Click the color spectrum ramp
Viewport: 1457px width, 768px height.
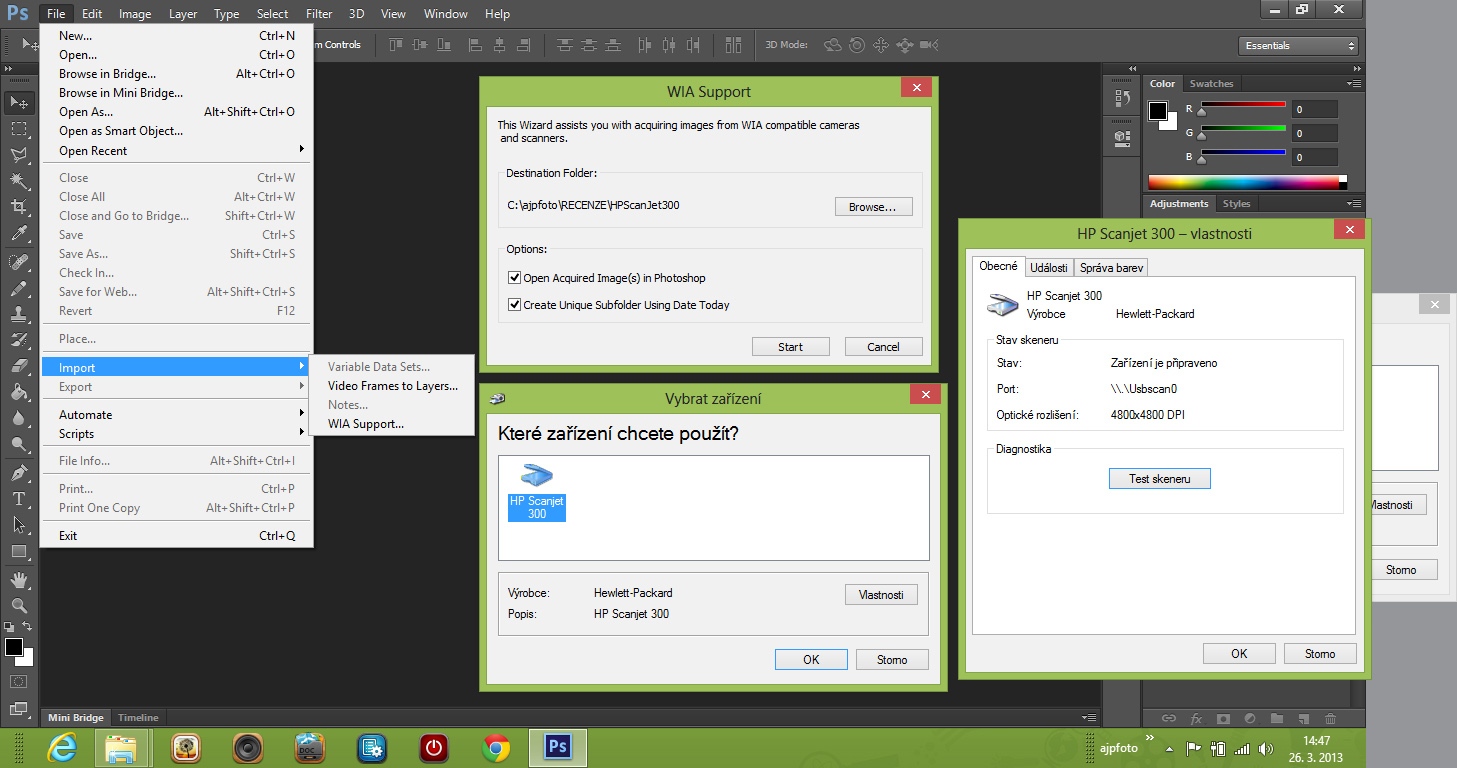coord(1247,182)
